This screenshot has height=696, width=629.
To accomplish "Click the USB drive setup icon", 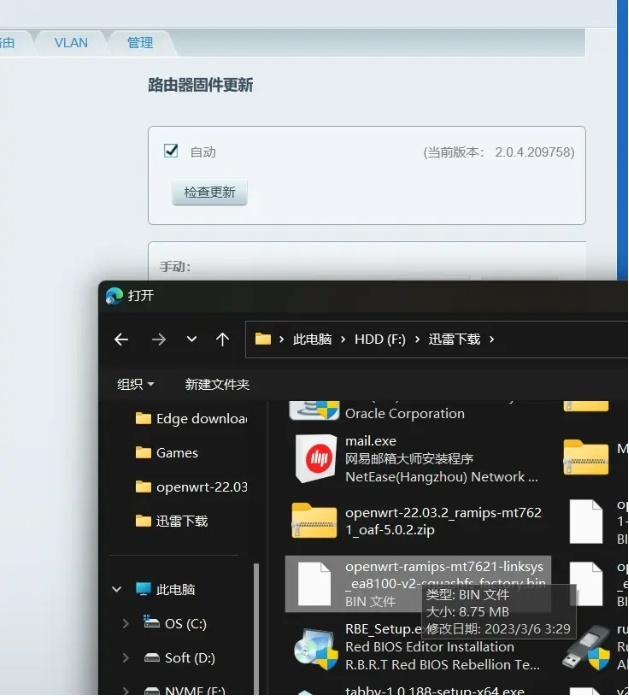I will (586, 647).
